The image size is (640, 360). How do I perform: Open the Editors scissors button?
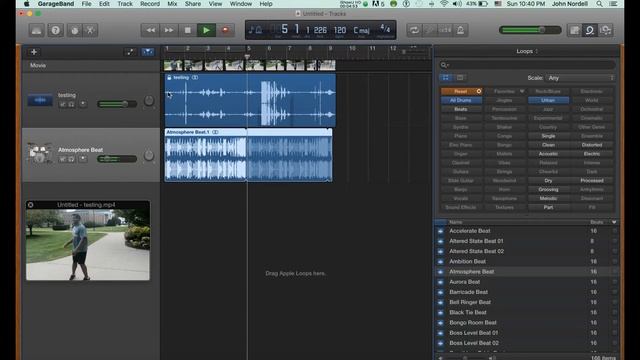(x=90, y=30)
